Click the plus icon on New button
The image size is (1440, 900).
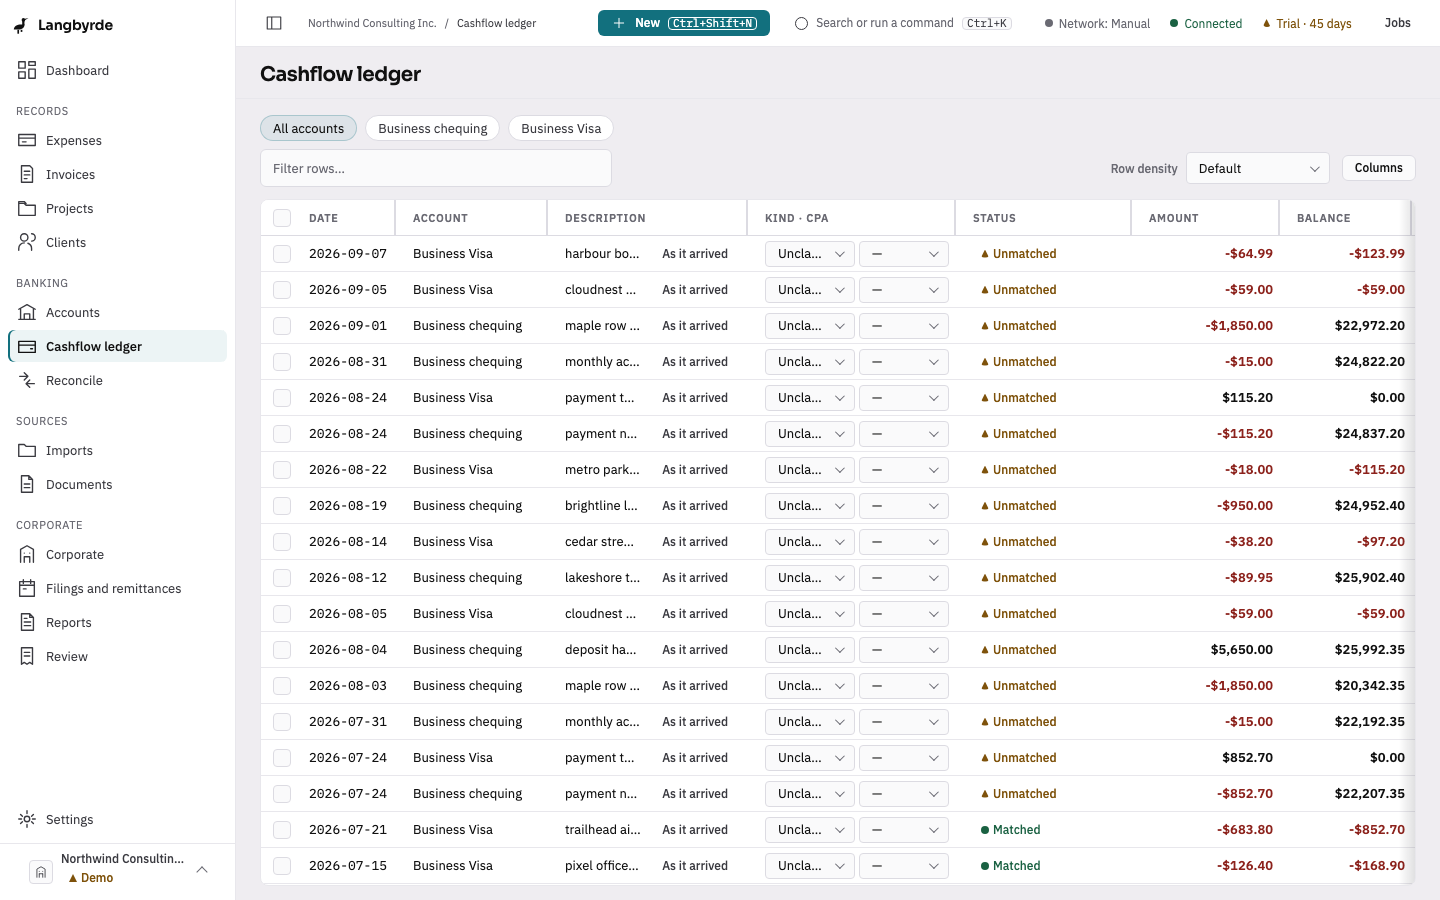coord(619,23)
